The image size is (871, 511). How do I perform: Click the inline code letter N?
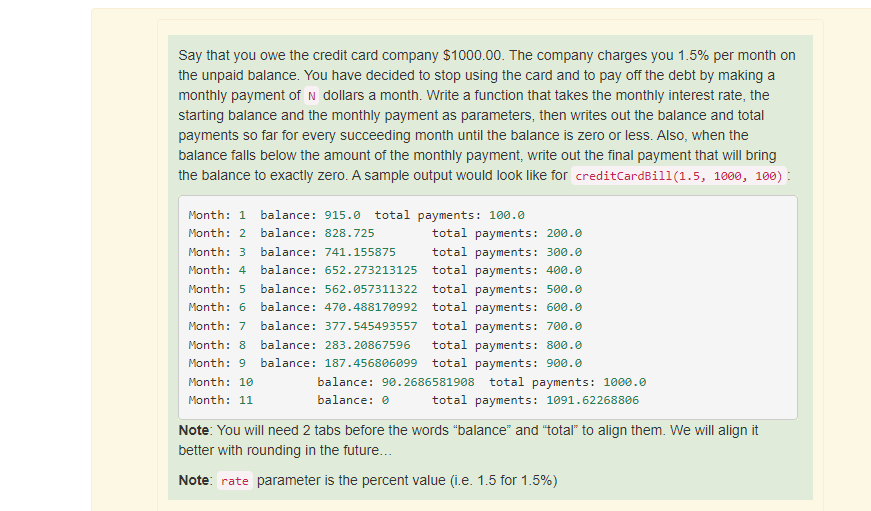click(x=312, y=96)
